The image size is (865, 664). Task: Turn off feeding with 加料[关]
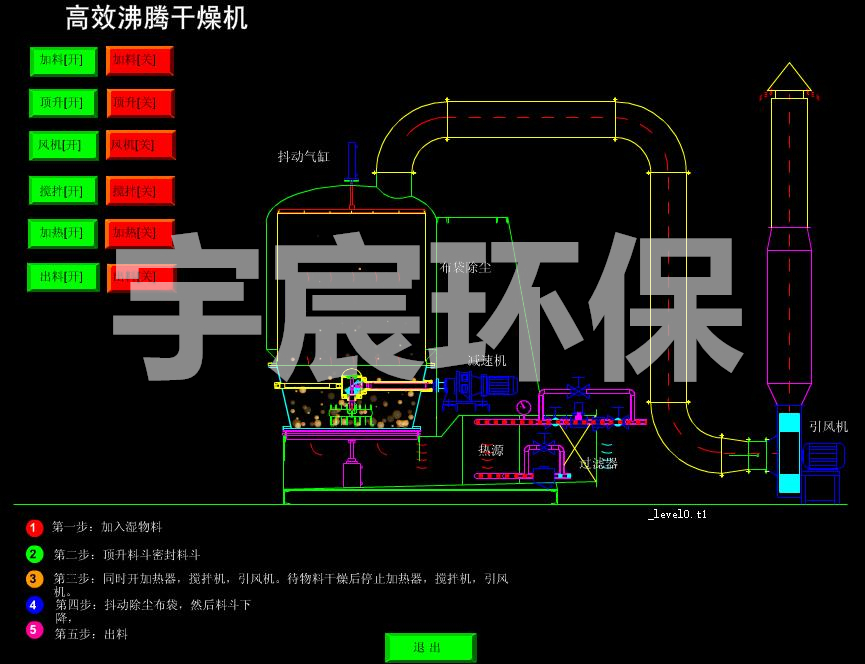point(140,61)
